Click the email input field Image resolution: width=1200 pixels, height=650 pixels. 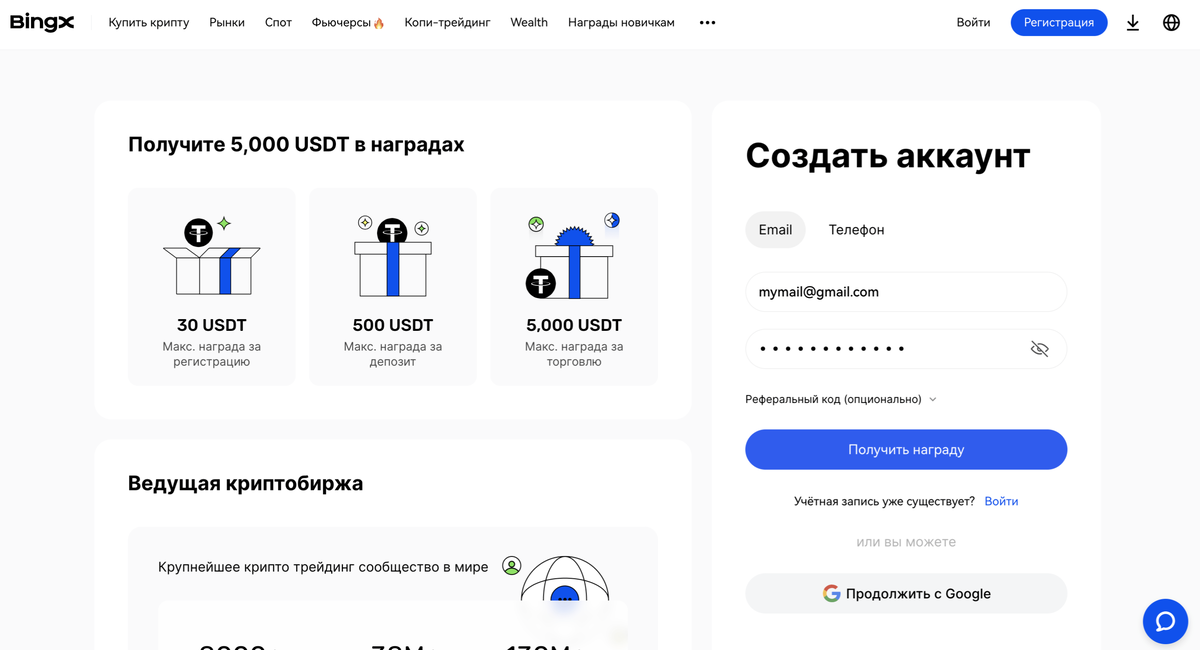pos(906,292)
